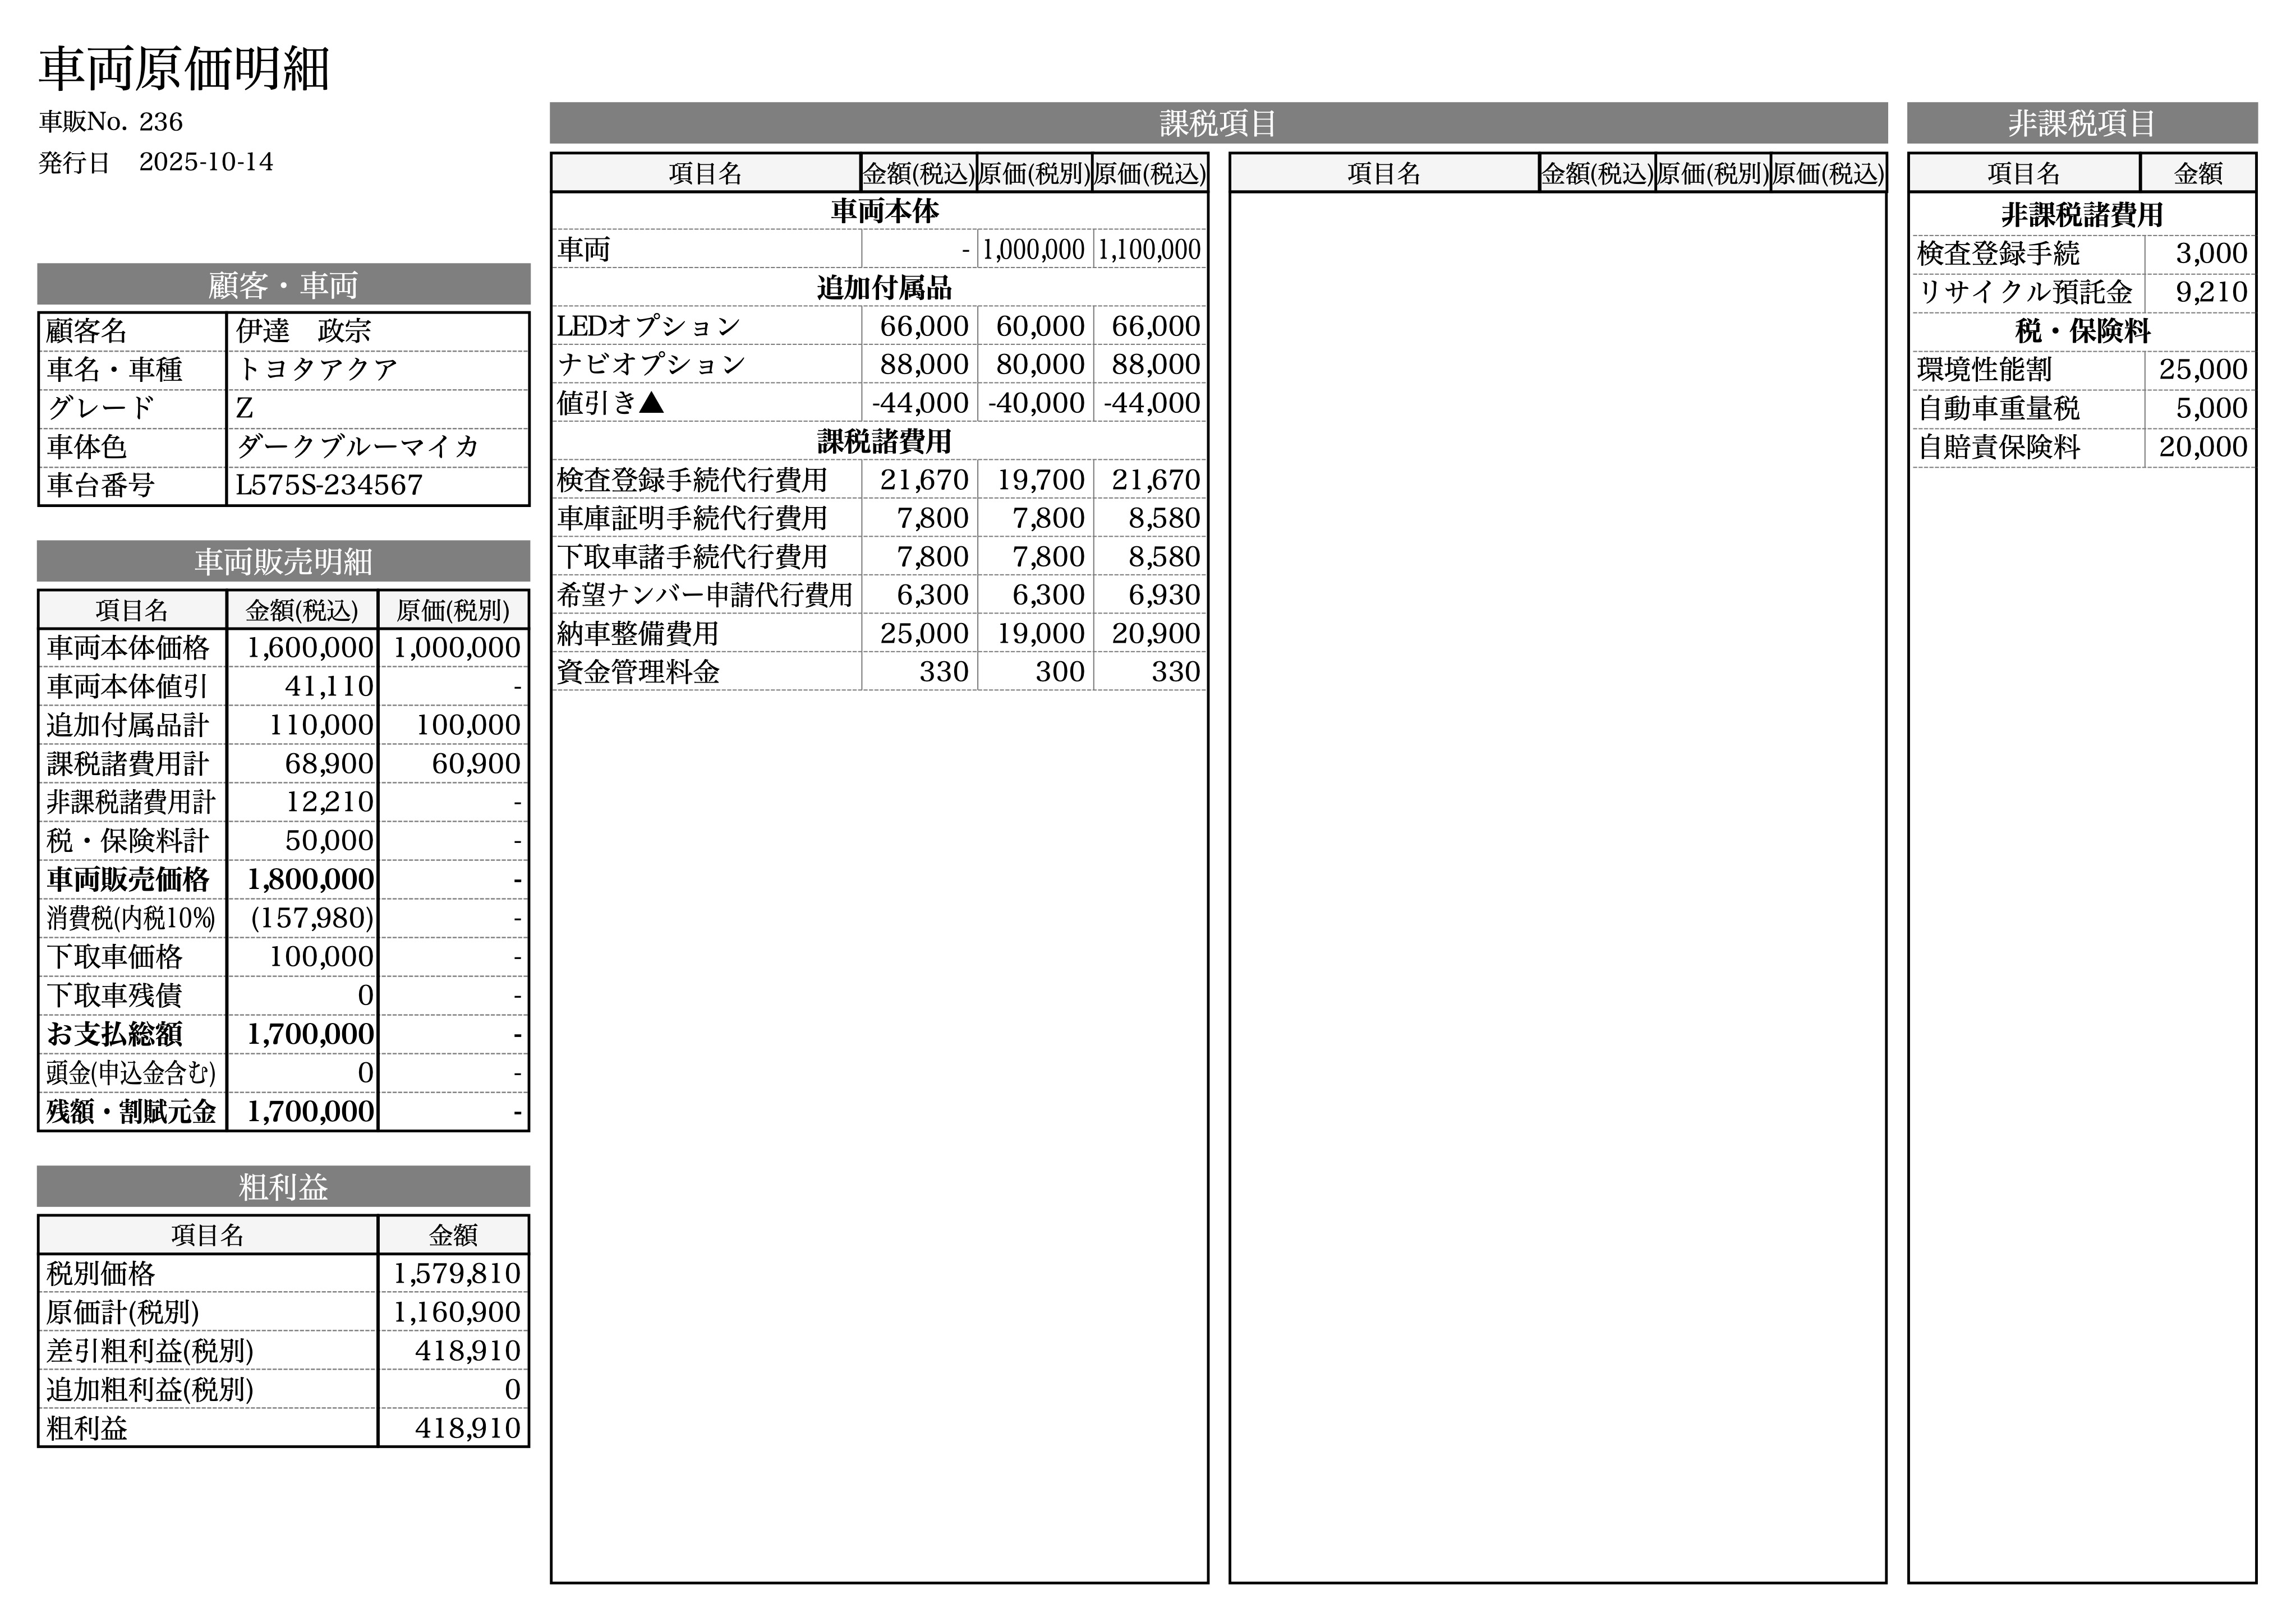Select the 粗利益 418,910 total cell
Image resolution: width=2296 pixels, height=1622 pixels.
click(466, 1428)
